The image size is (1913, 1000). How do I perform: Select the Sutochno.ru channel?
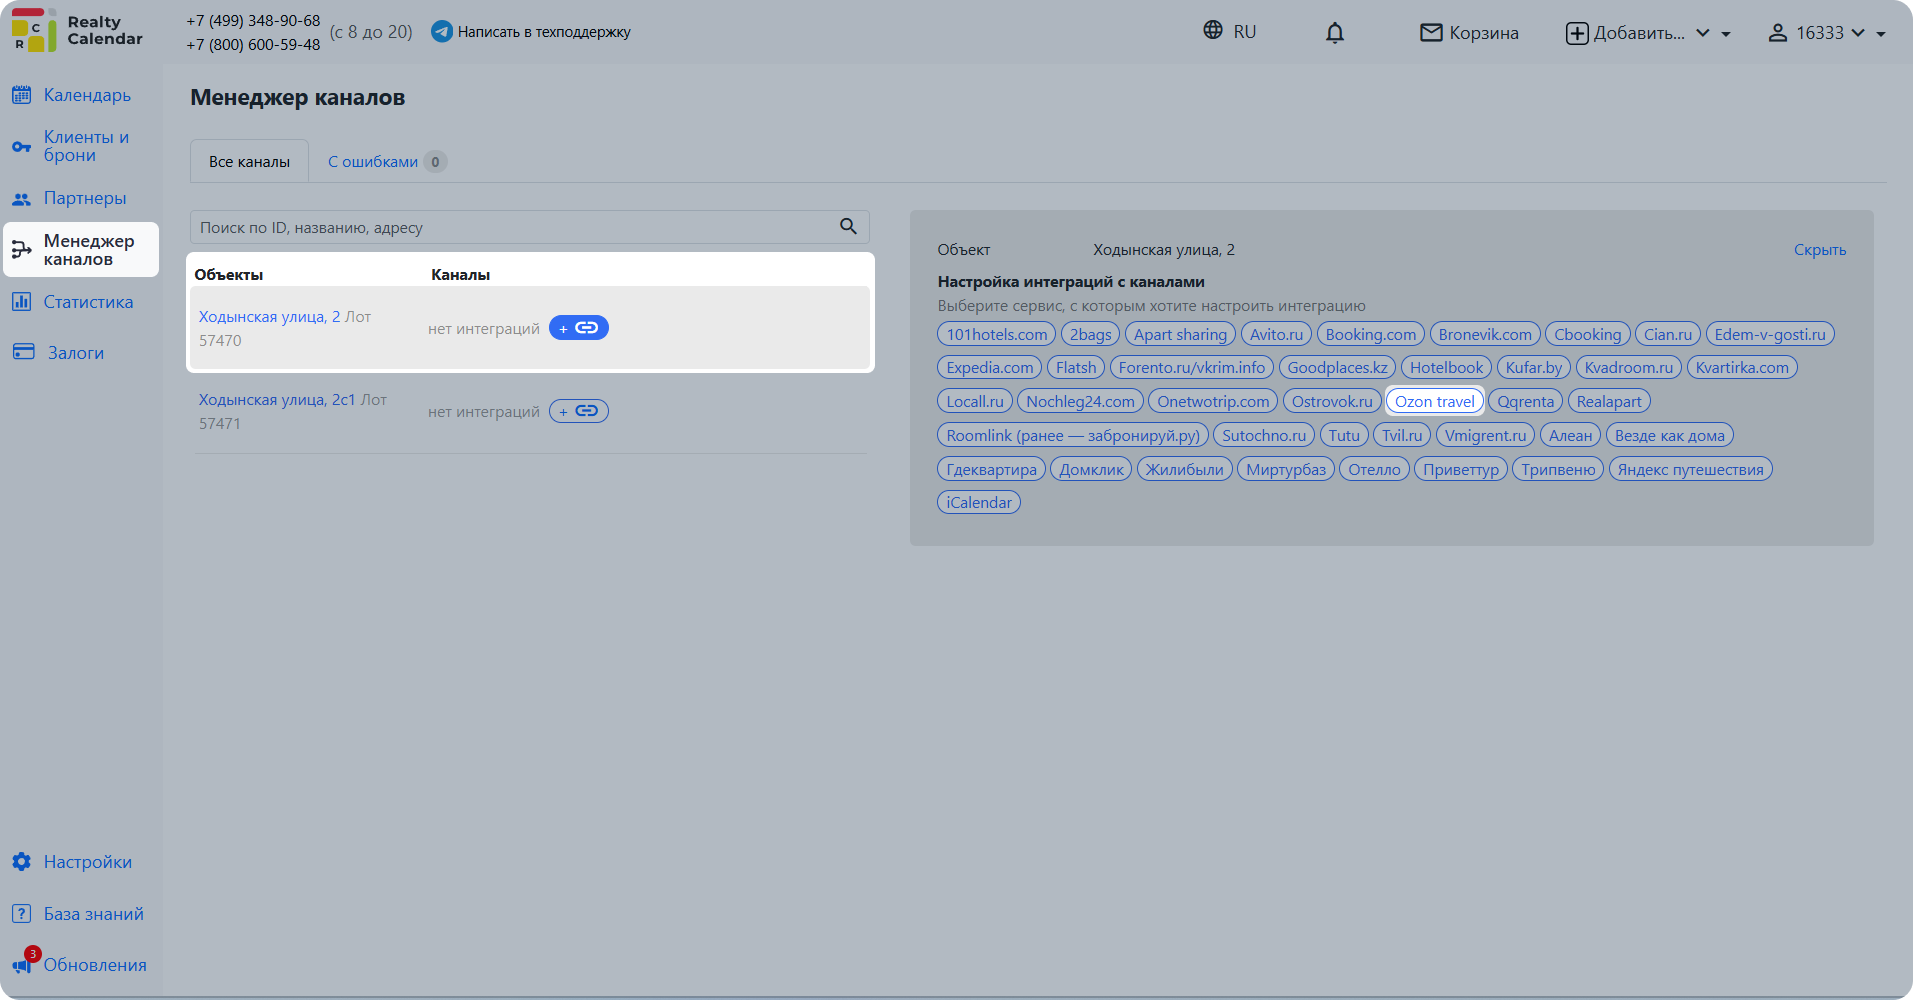[x=1264, y=435]
